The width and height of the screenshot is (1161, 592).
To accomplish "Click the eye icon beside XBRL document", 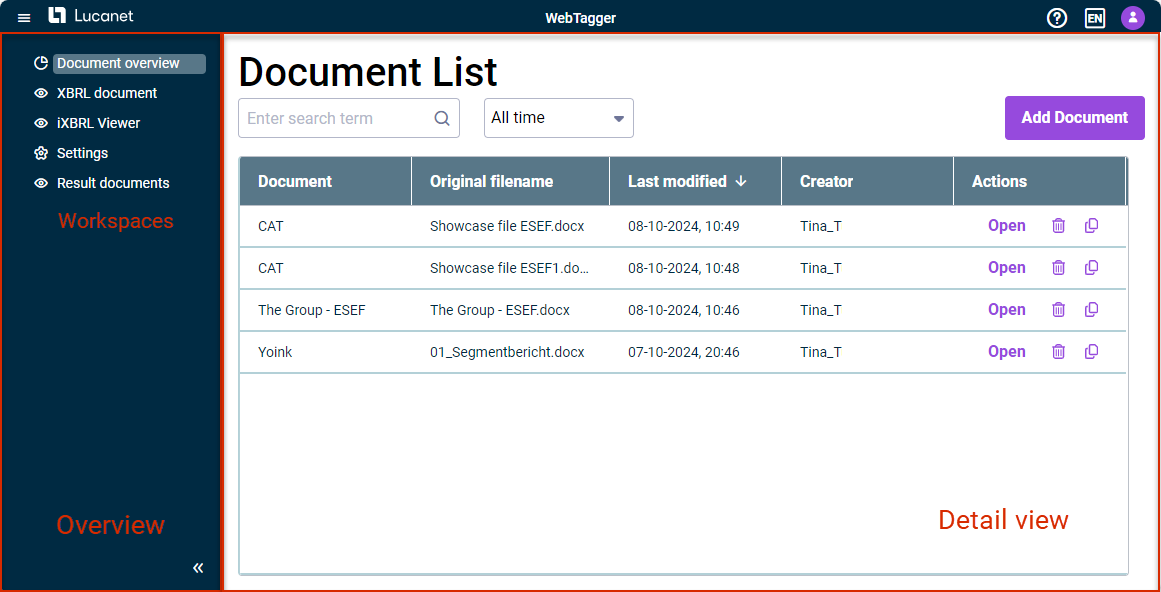I will 41,93.
